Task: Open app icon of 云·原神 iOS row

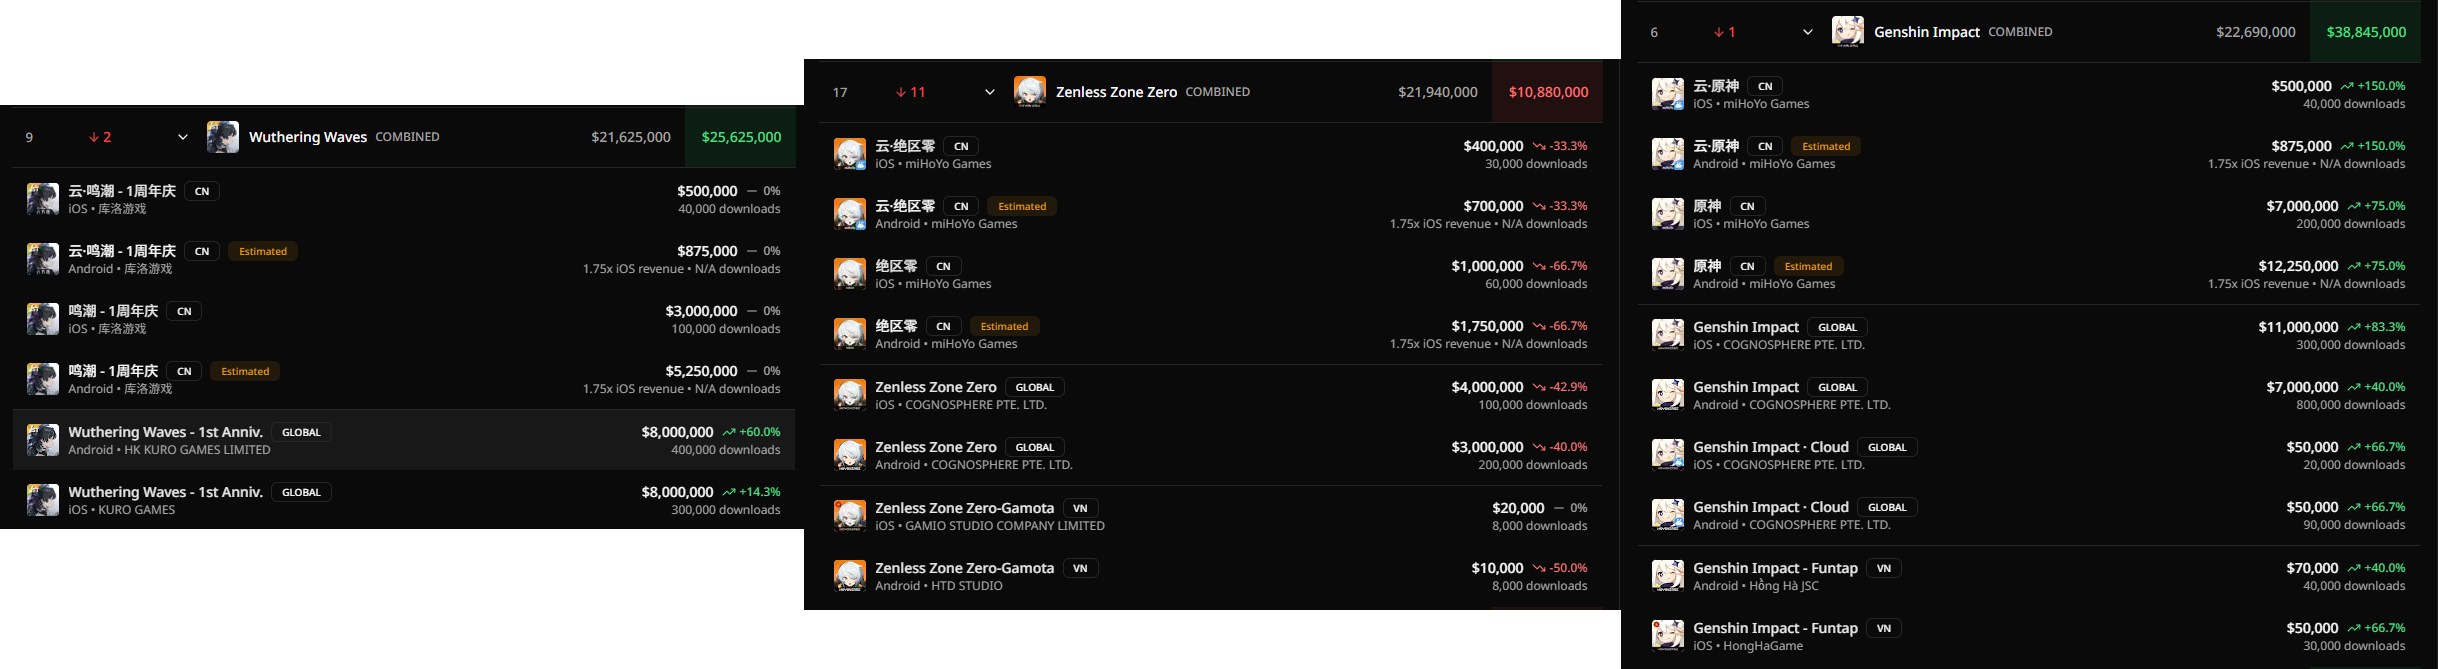Action: 1668,94
